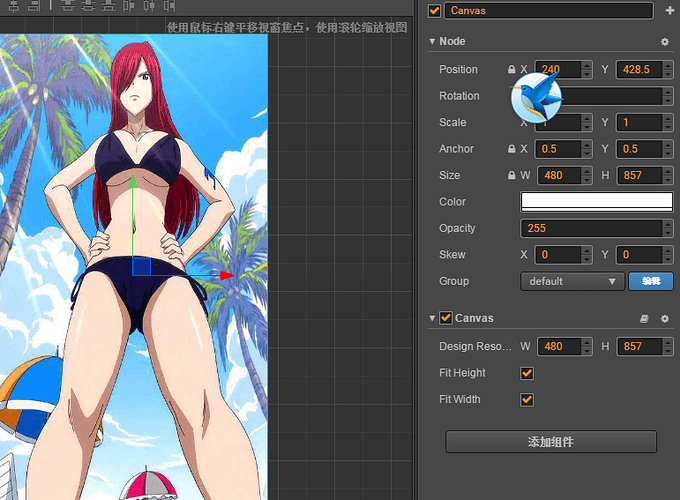Increase Size W with up stepper arrow

pyautogui.click(x=587, y=171)
